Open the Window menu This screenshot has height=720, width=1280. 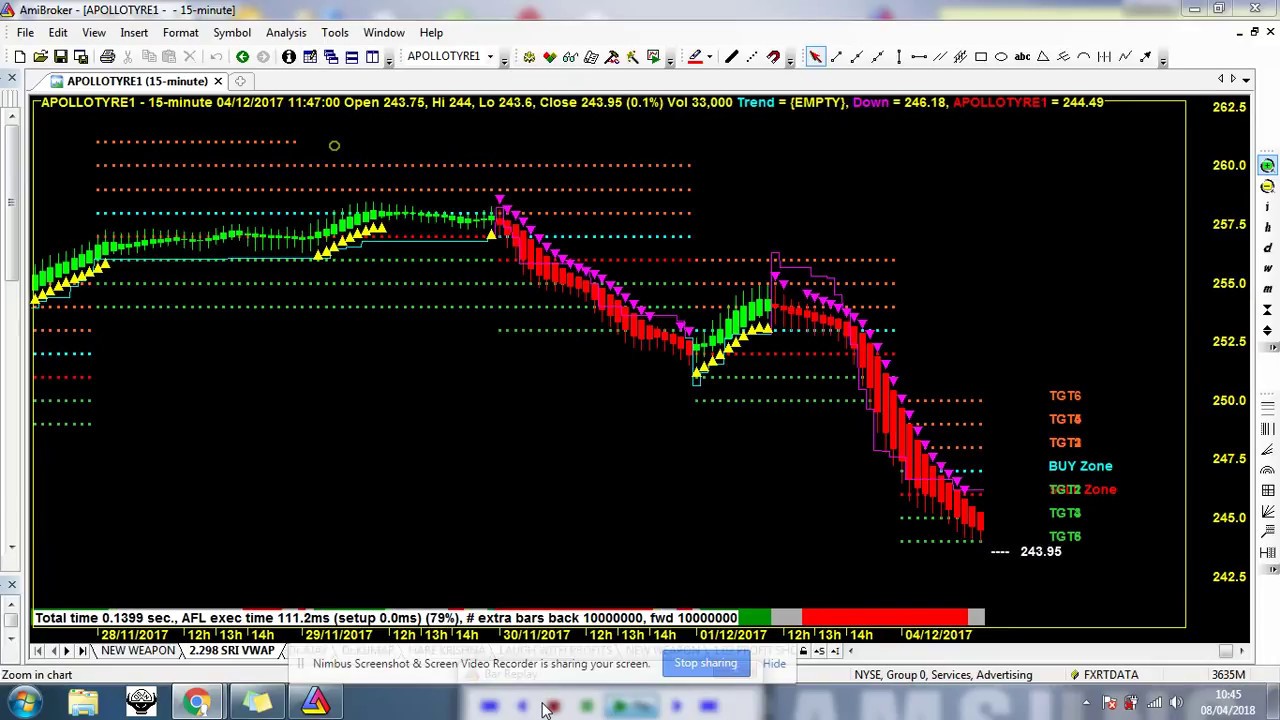point(384,32)
